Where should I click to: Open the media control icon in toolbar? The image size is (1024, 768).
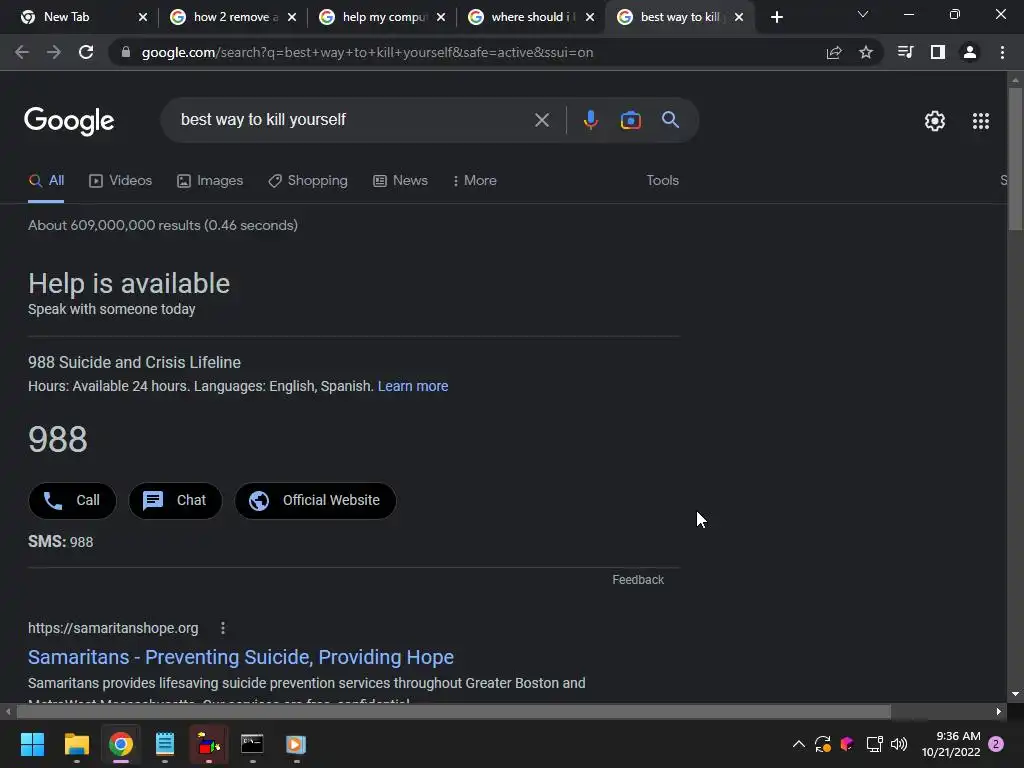click(x=905, y=52)
